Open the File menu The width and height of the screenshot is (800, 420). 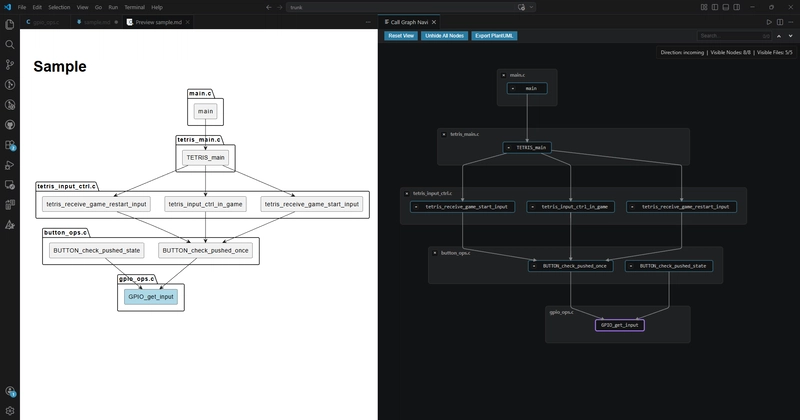[x=22, y=7]
